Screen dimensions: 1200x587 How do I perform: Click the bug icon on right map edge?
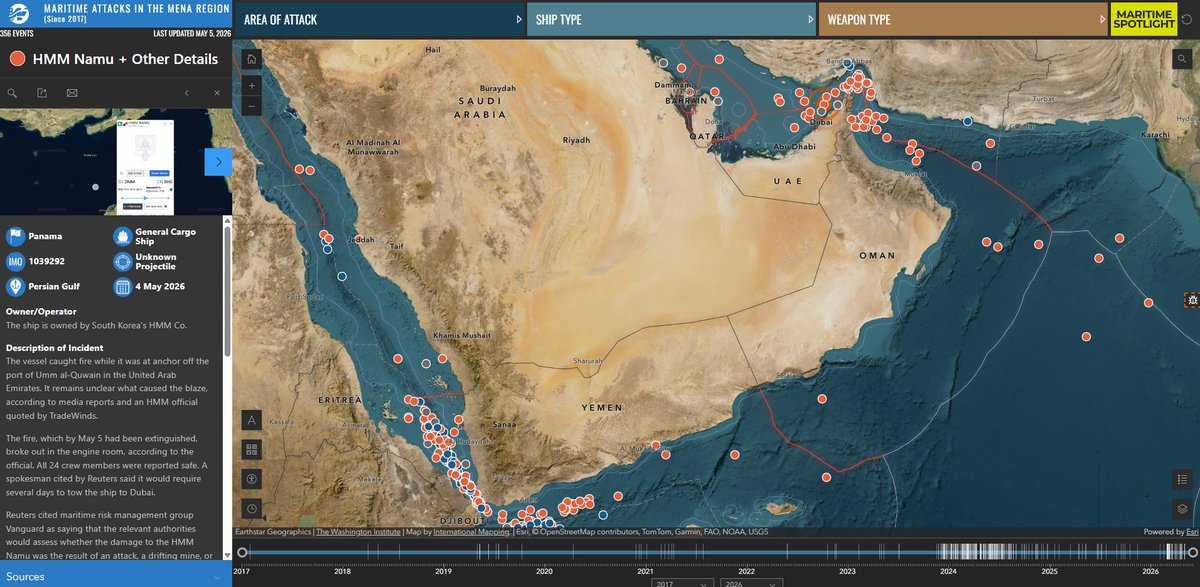pyautogui.click(x=1191, y=299)
